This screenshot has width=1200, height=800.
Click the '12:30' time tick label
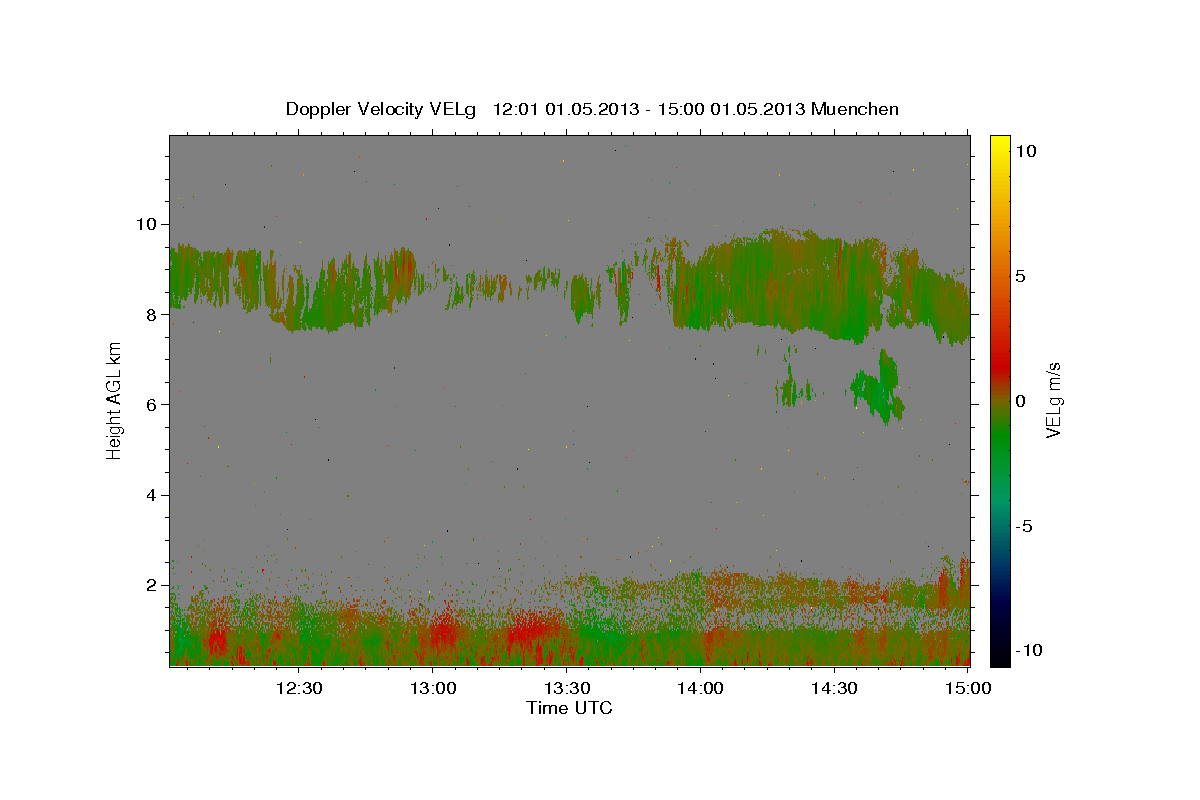click(299, 688)
